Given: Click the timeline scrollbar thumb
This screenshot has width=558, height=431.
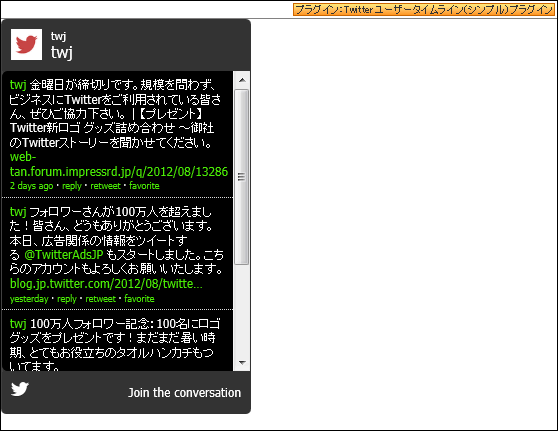Looking at the screenshot, I should (242, 177).
